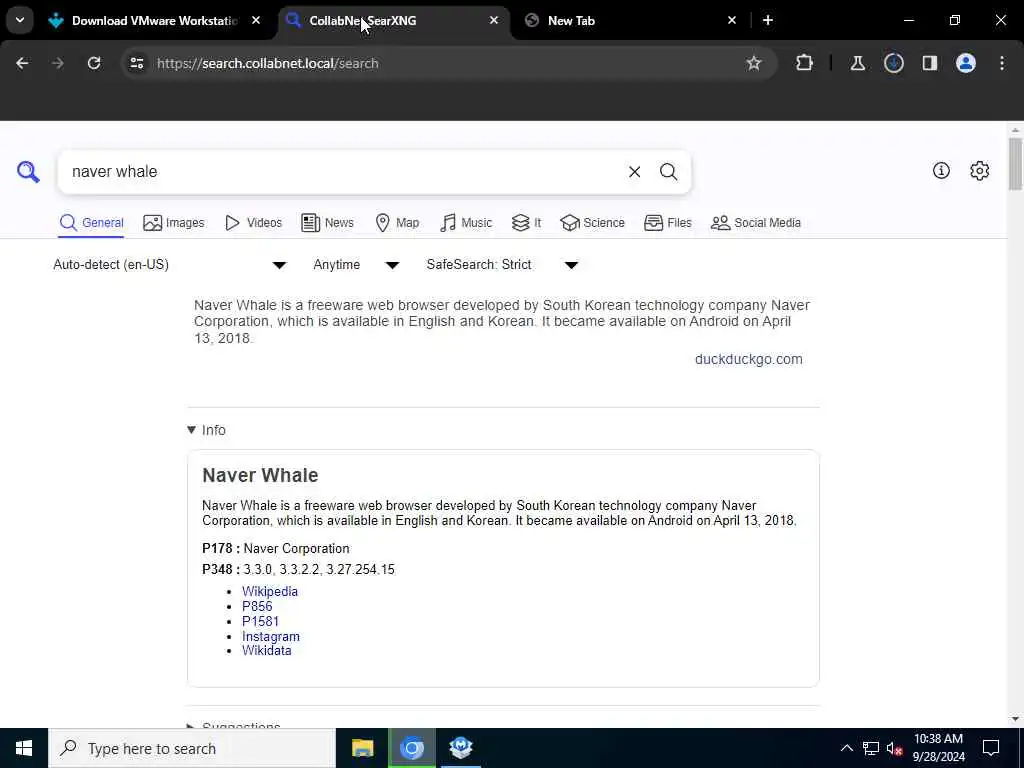Open the browser extensions puzzle icon
Screen dimensions: 1024x768
805,63
